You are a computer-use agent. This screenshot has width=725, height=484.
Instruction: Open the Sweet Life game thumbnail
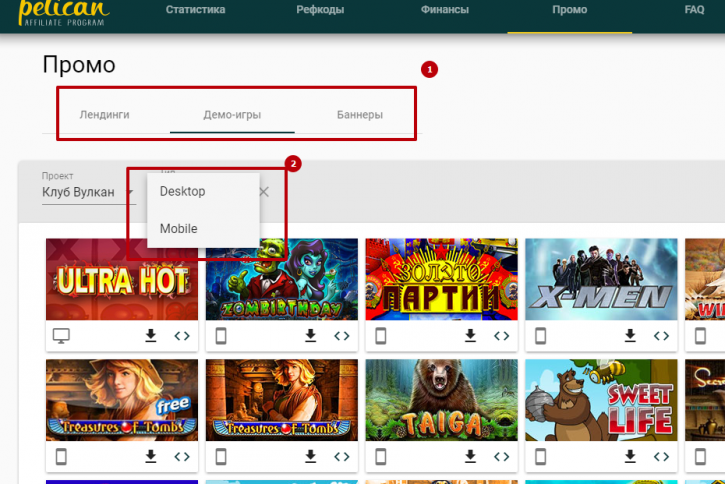[x=602, y=400]
